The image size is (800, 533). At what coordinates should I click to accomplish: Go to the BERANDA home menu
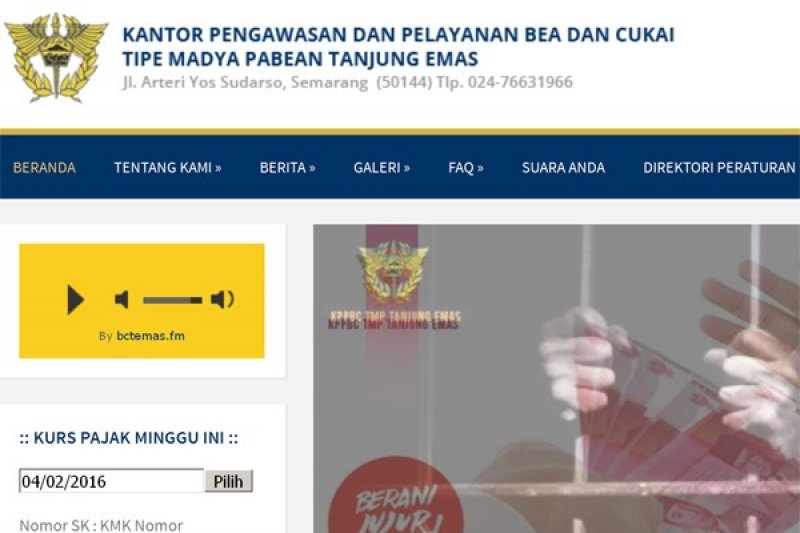point(44,167)
